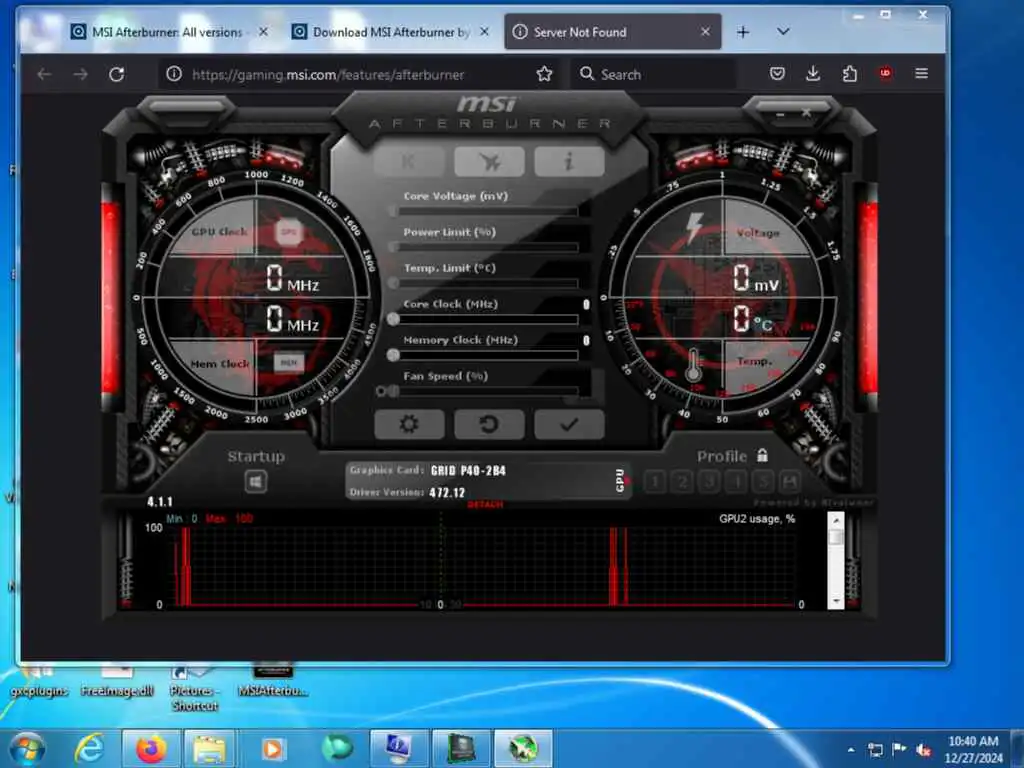Click the Firefox Search box
The height and width of the screenshot is (768, 1024).
pos(653,74)
